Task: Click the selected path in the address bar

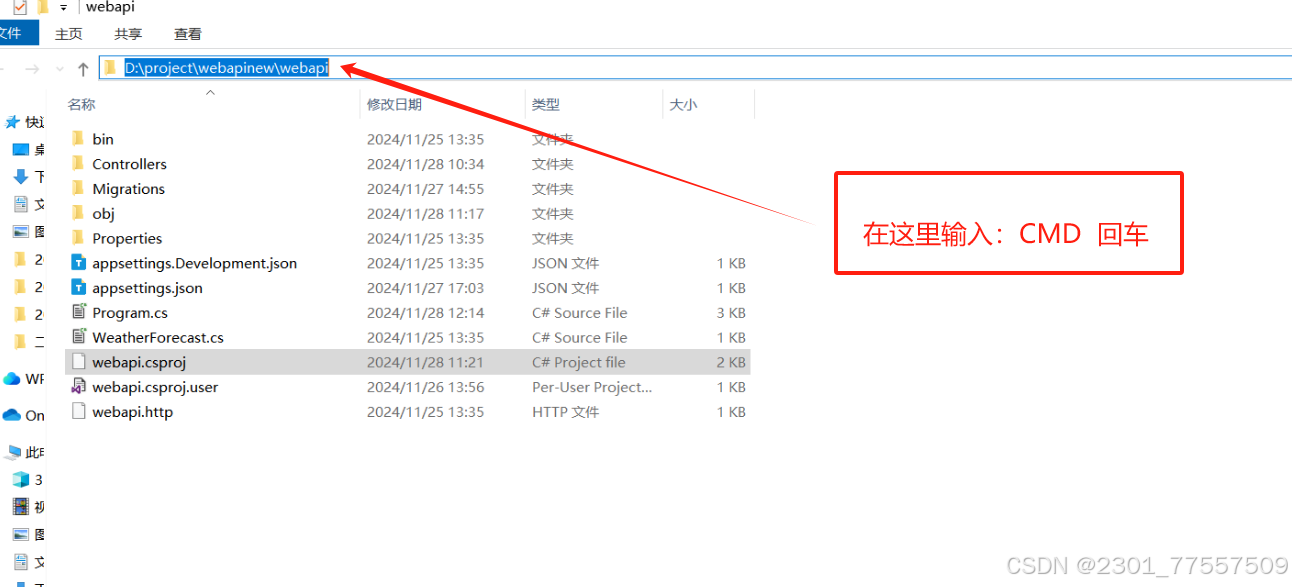Action: [225, 67]
